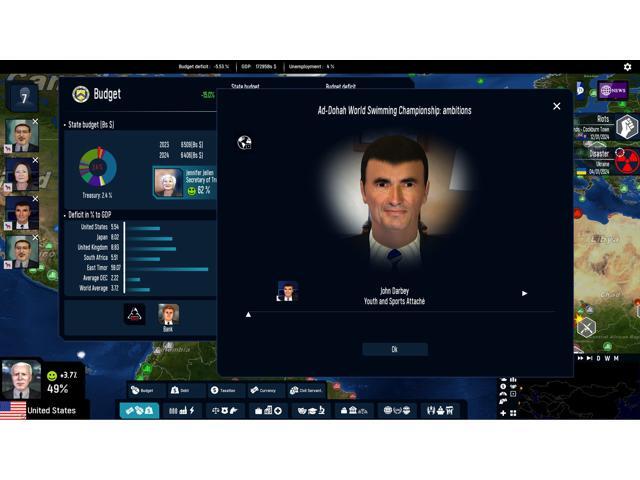Select John Darbey's small portrait thumbnail

[x=287, y=291]
